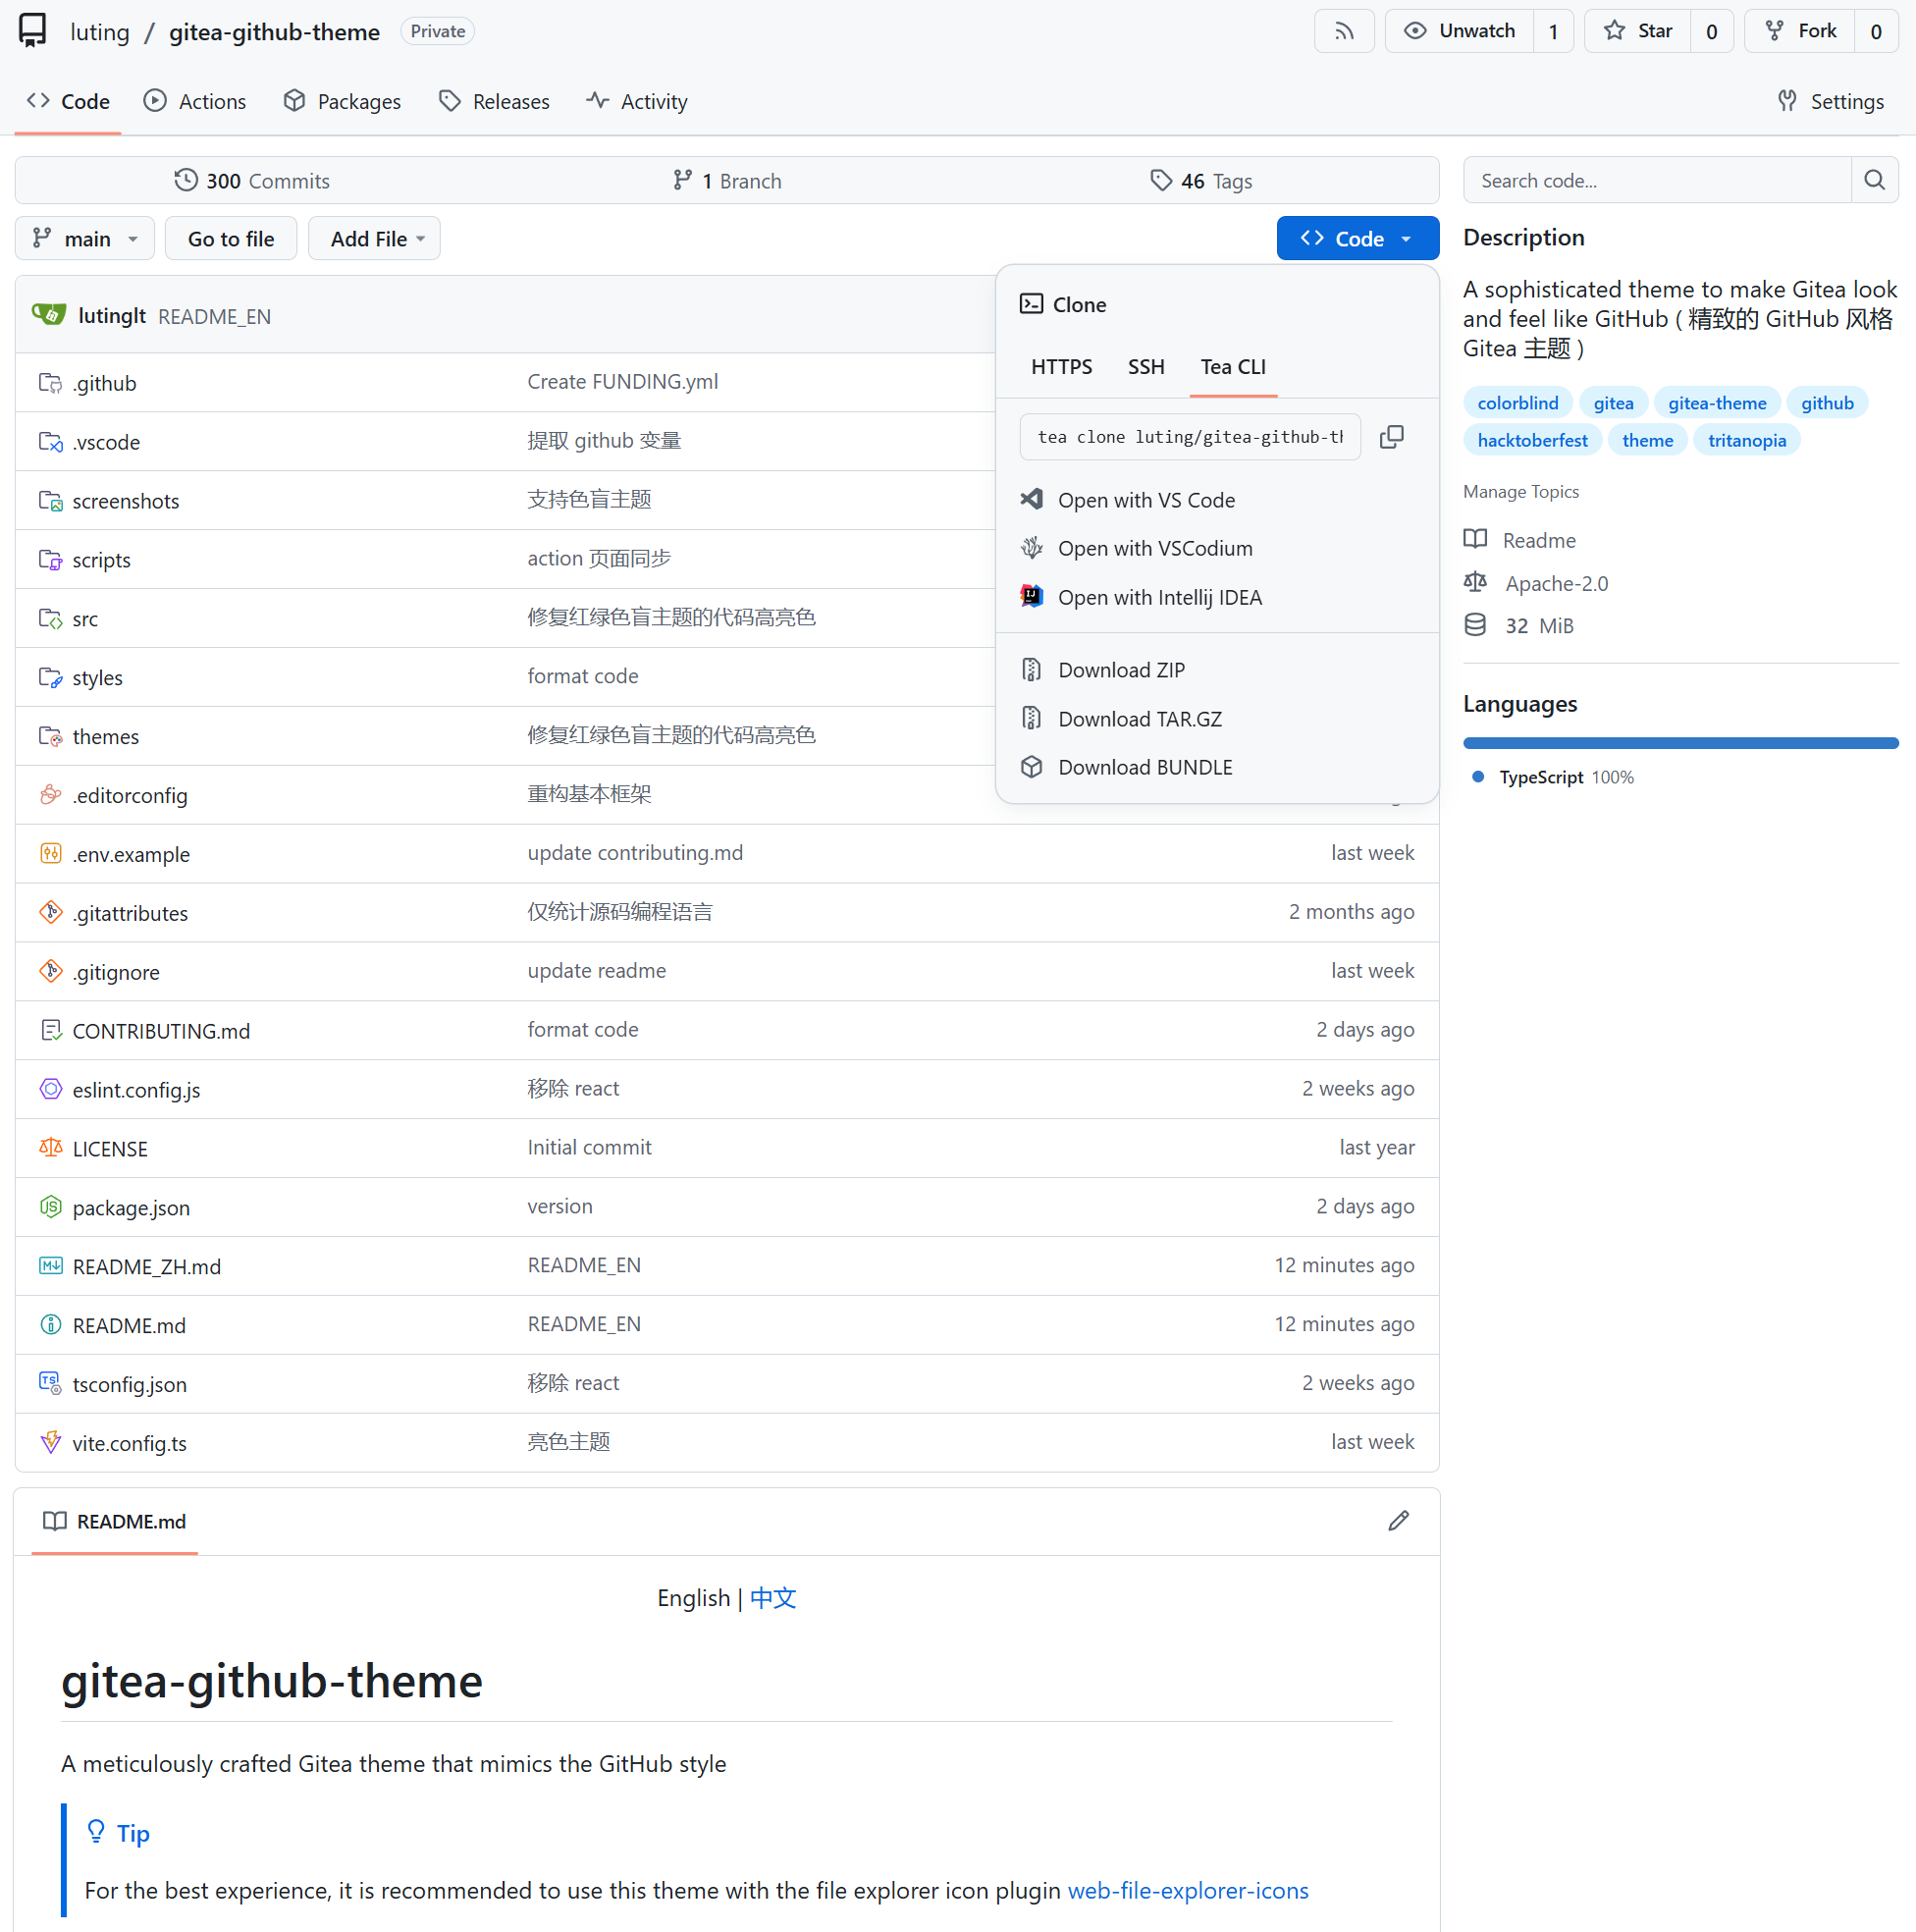The image size is (1916, 1932).
Task: Open with VS Code
Action: pos(1146,500)
